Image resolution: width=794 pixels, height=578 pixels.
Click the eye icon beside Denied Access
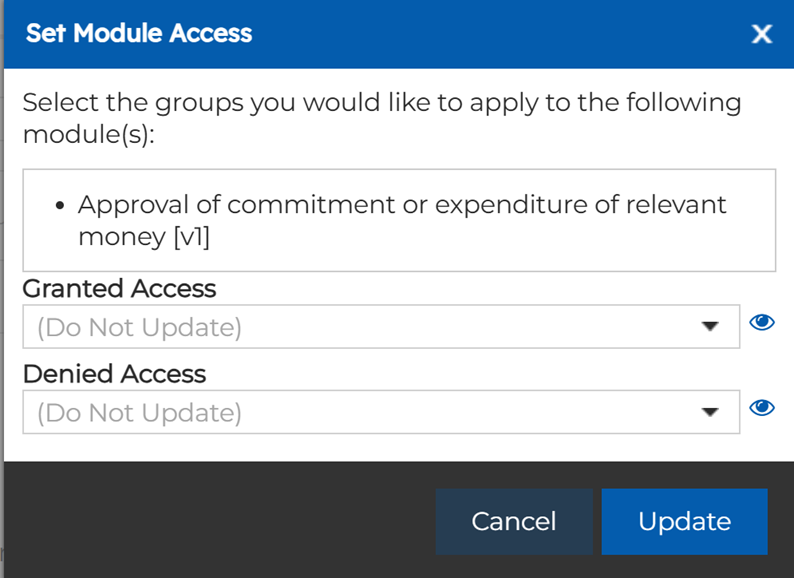click(762, 407)
